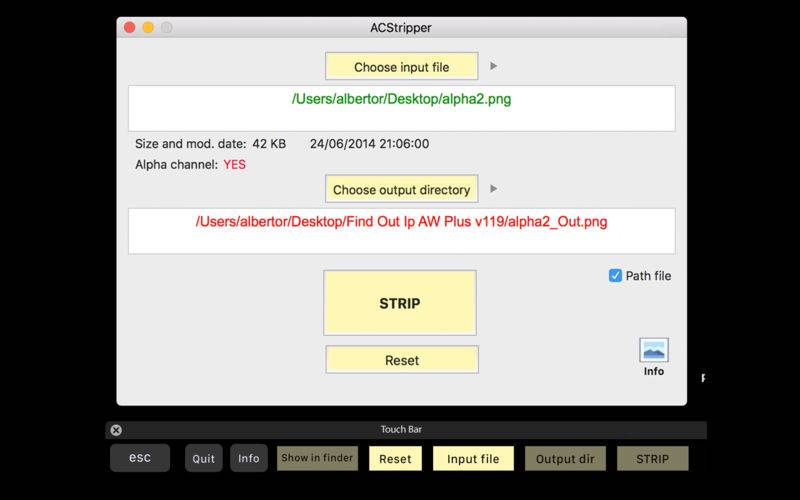Click the Choose output directory button
The width and height of the screenshot is (800, 500).
click(x=402, y=189)
